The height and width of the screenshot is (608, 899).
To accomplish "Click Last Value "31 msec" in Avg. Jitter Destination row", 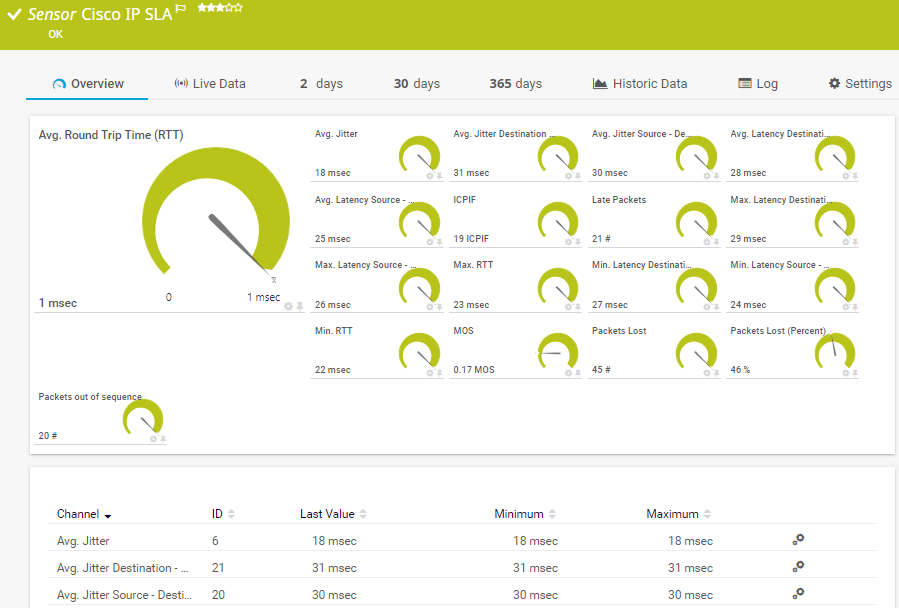I will point(334,568).
